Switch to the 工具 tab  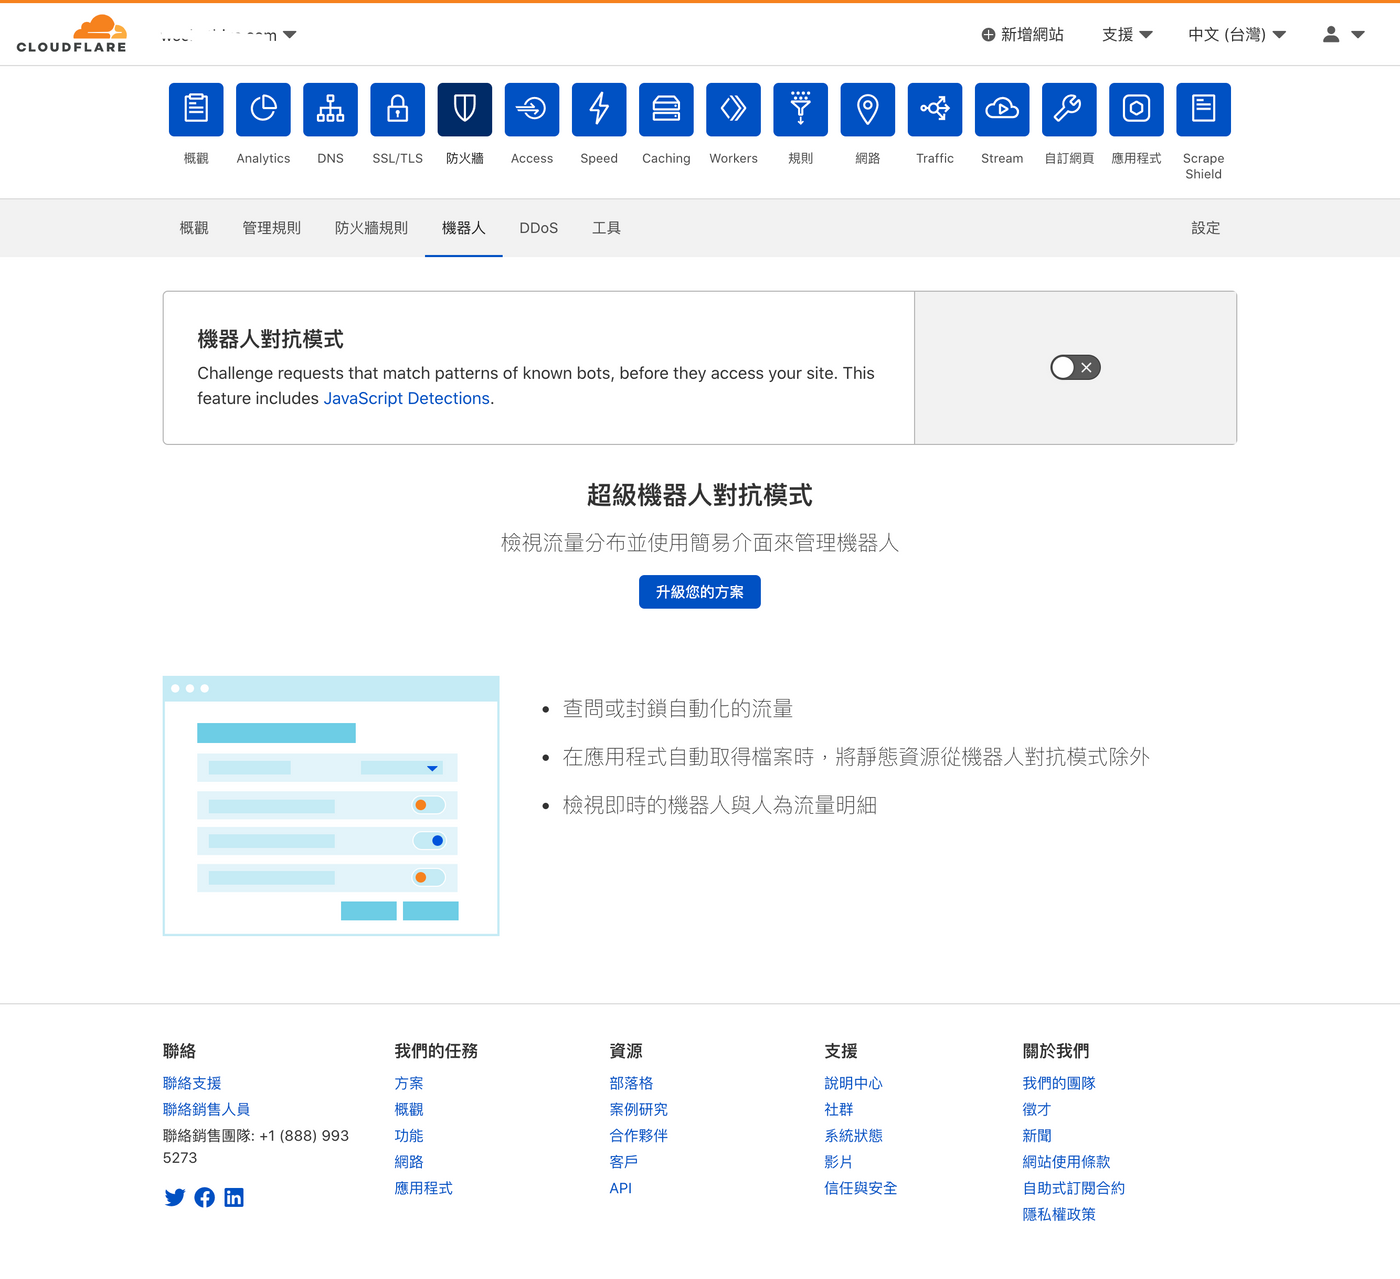(x=606, y=228)
